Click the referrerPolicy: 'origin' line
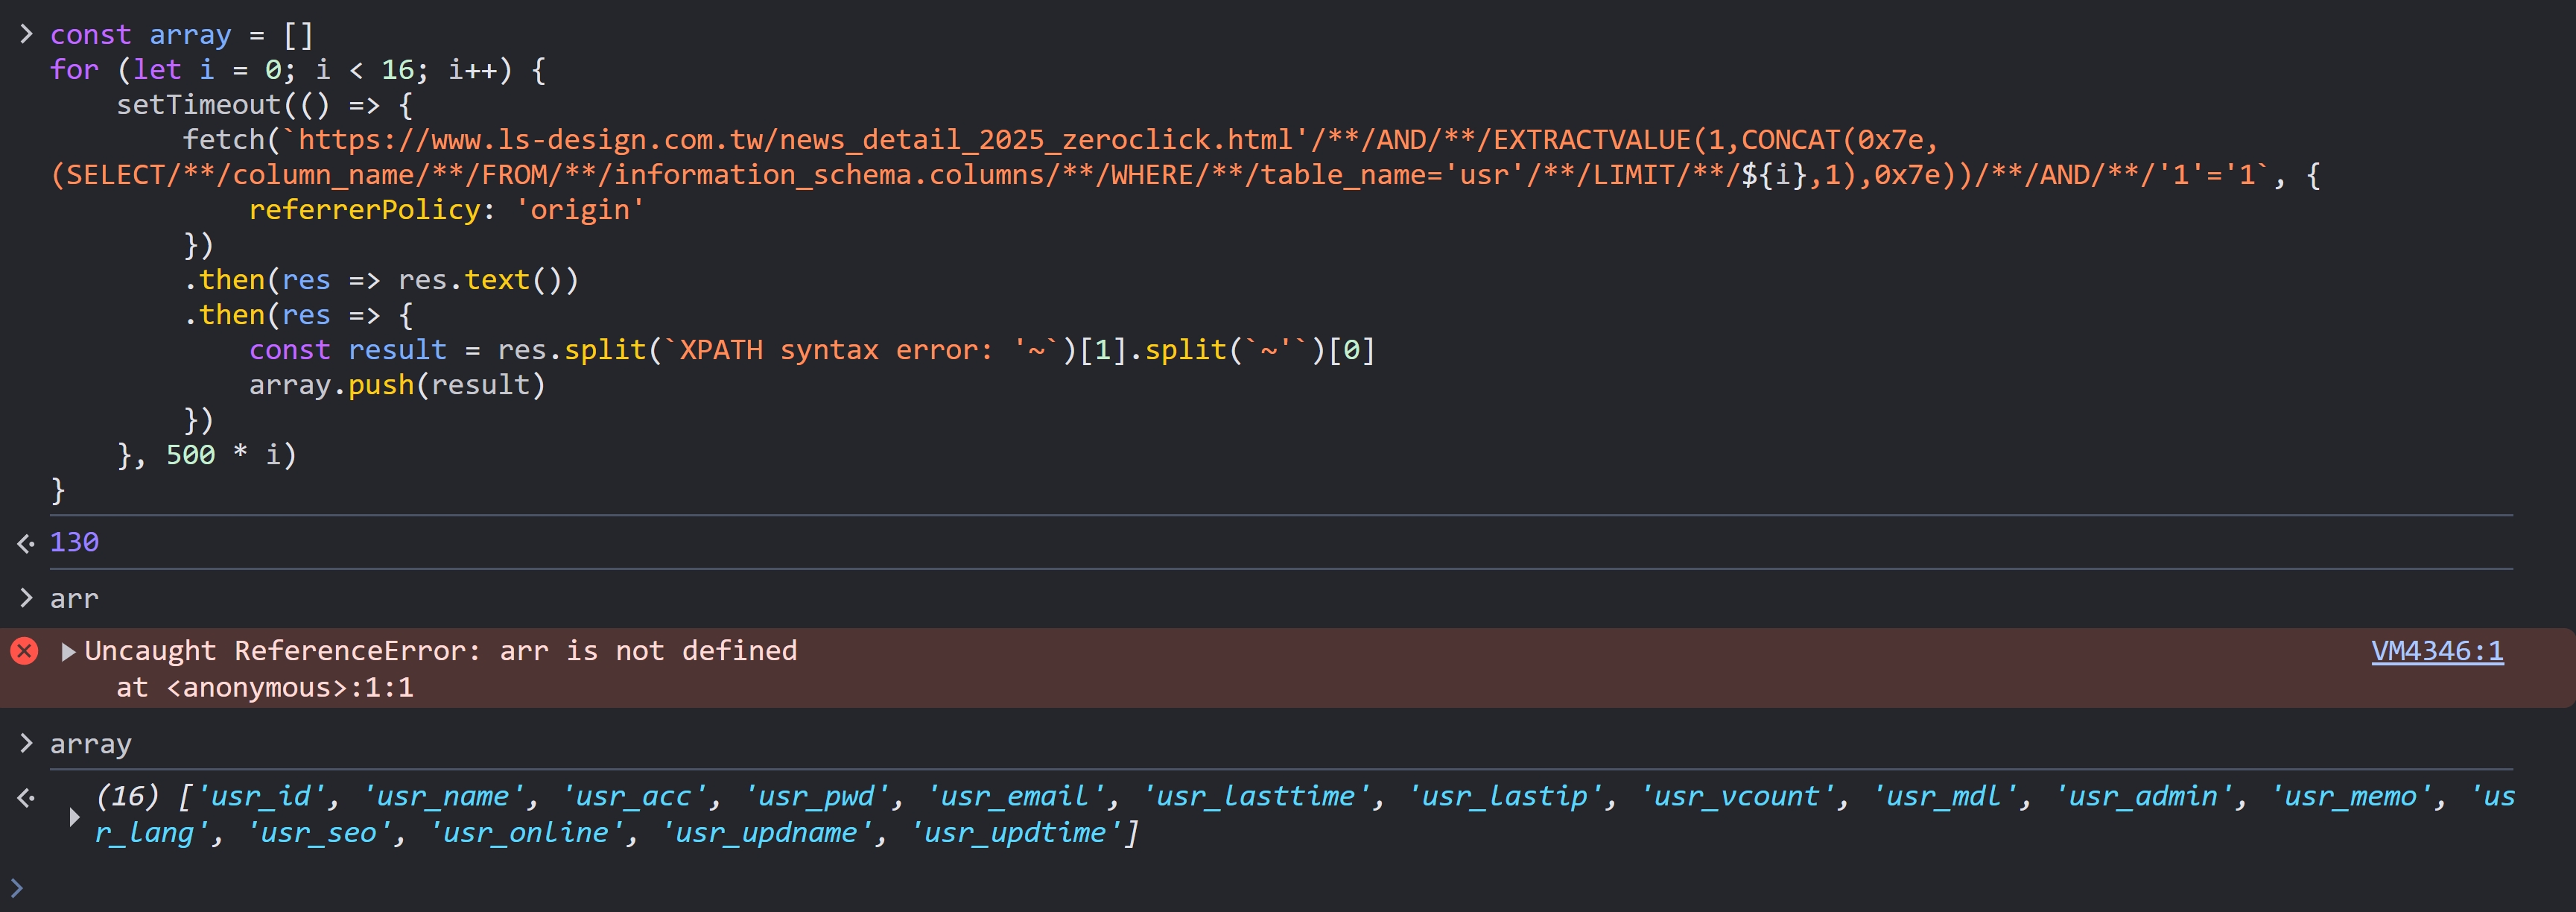Image resolution: width=2576 pixels, height=912 pixels. pos(447,210)
